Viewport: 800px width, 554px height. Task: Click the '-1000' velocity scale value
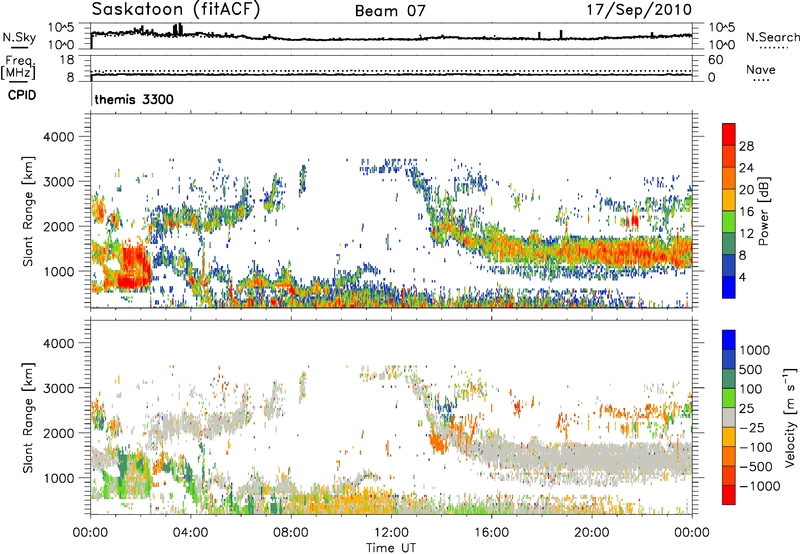(759, 486)
